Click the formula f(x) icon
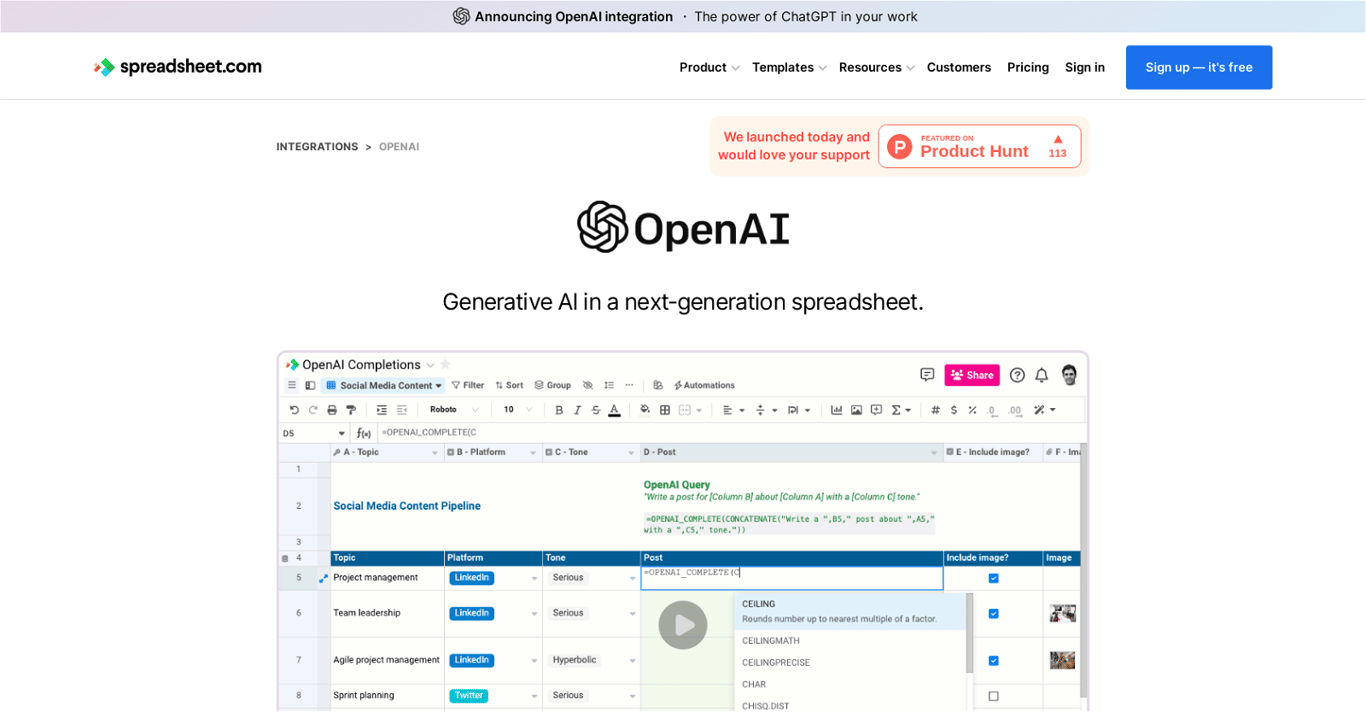The height and width of the screenshot is (712, 1366). (x=363, y=433)
